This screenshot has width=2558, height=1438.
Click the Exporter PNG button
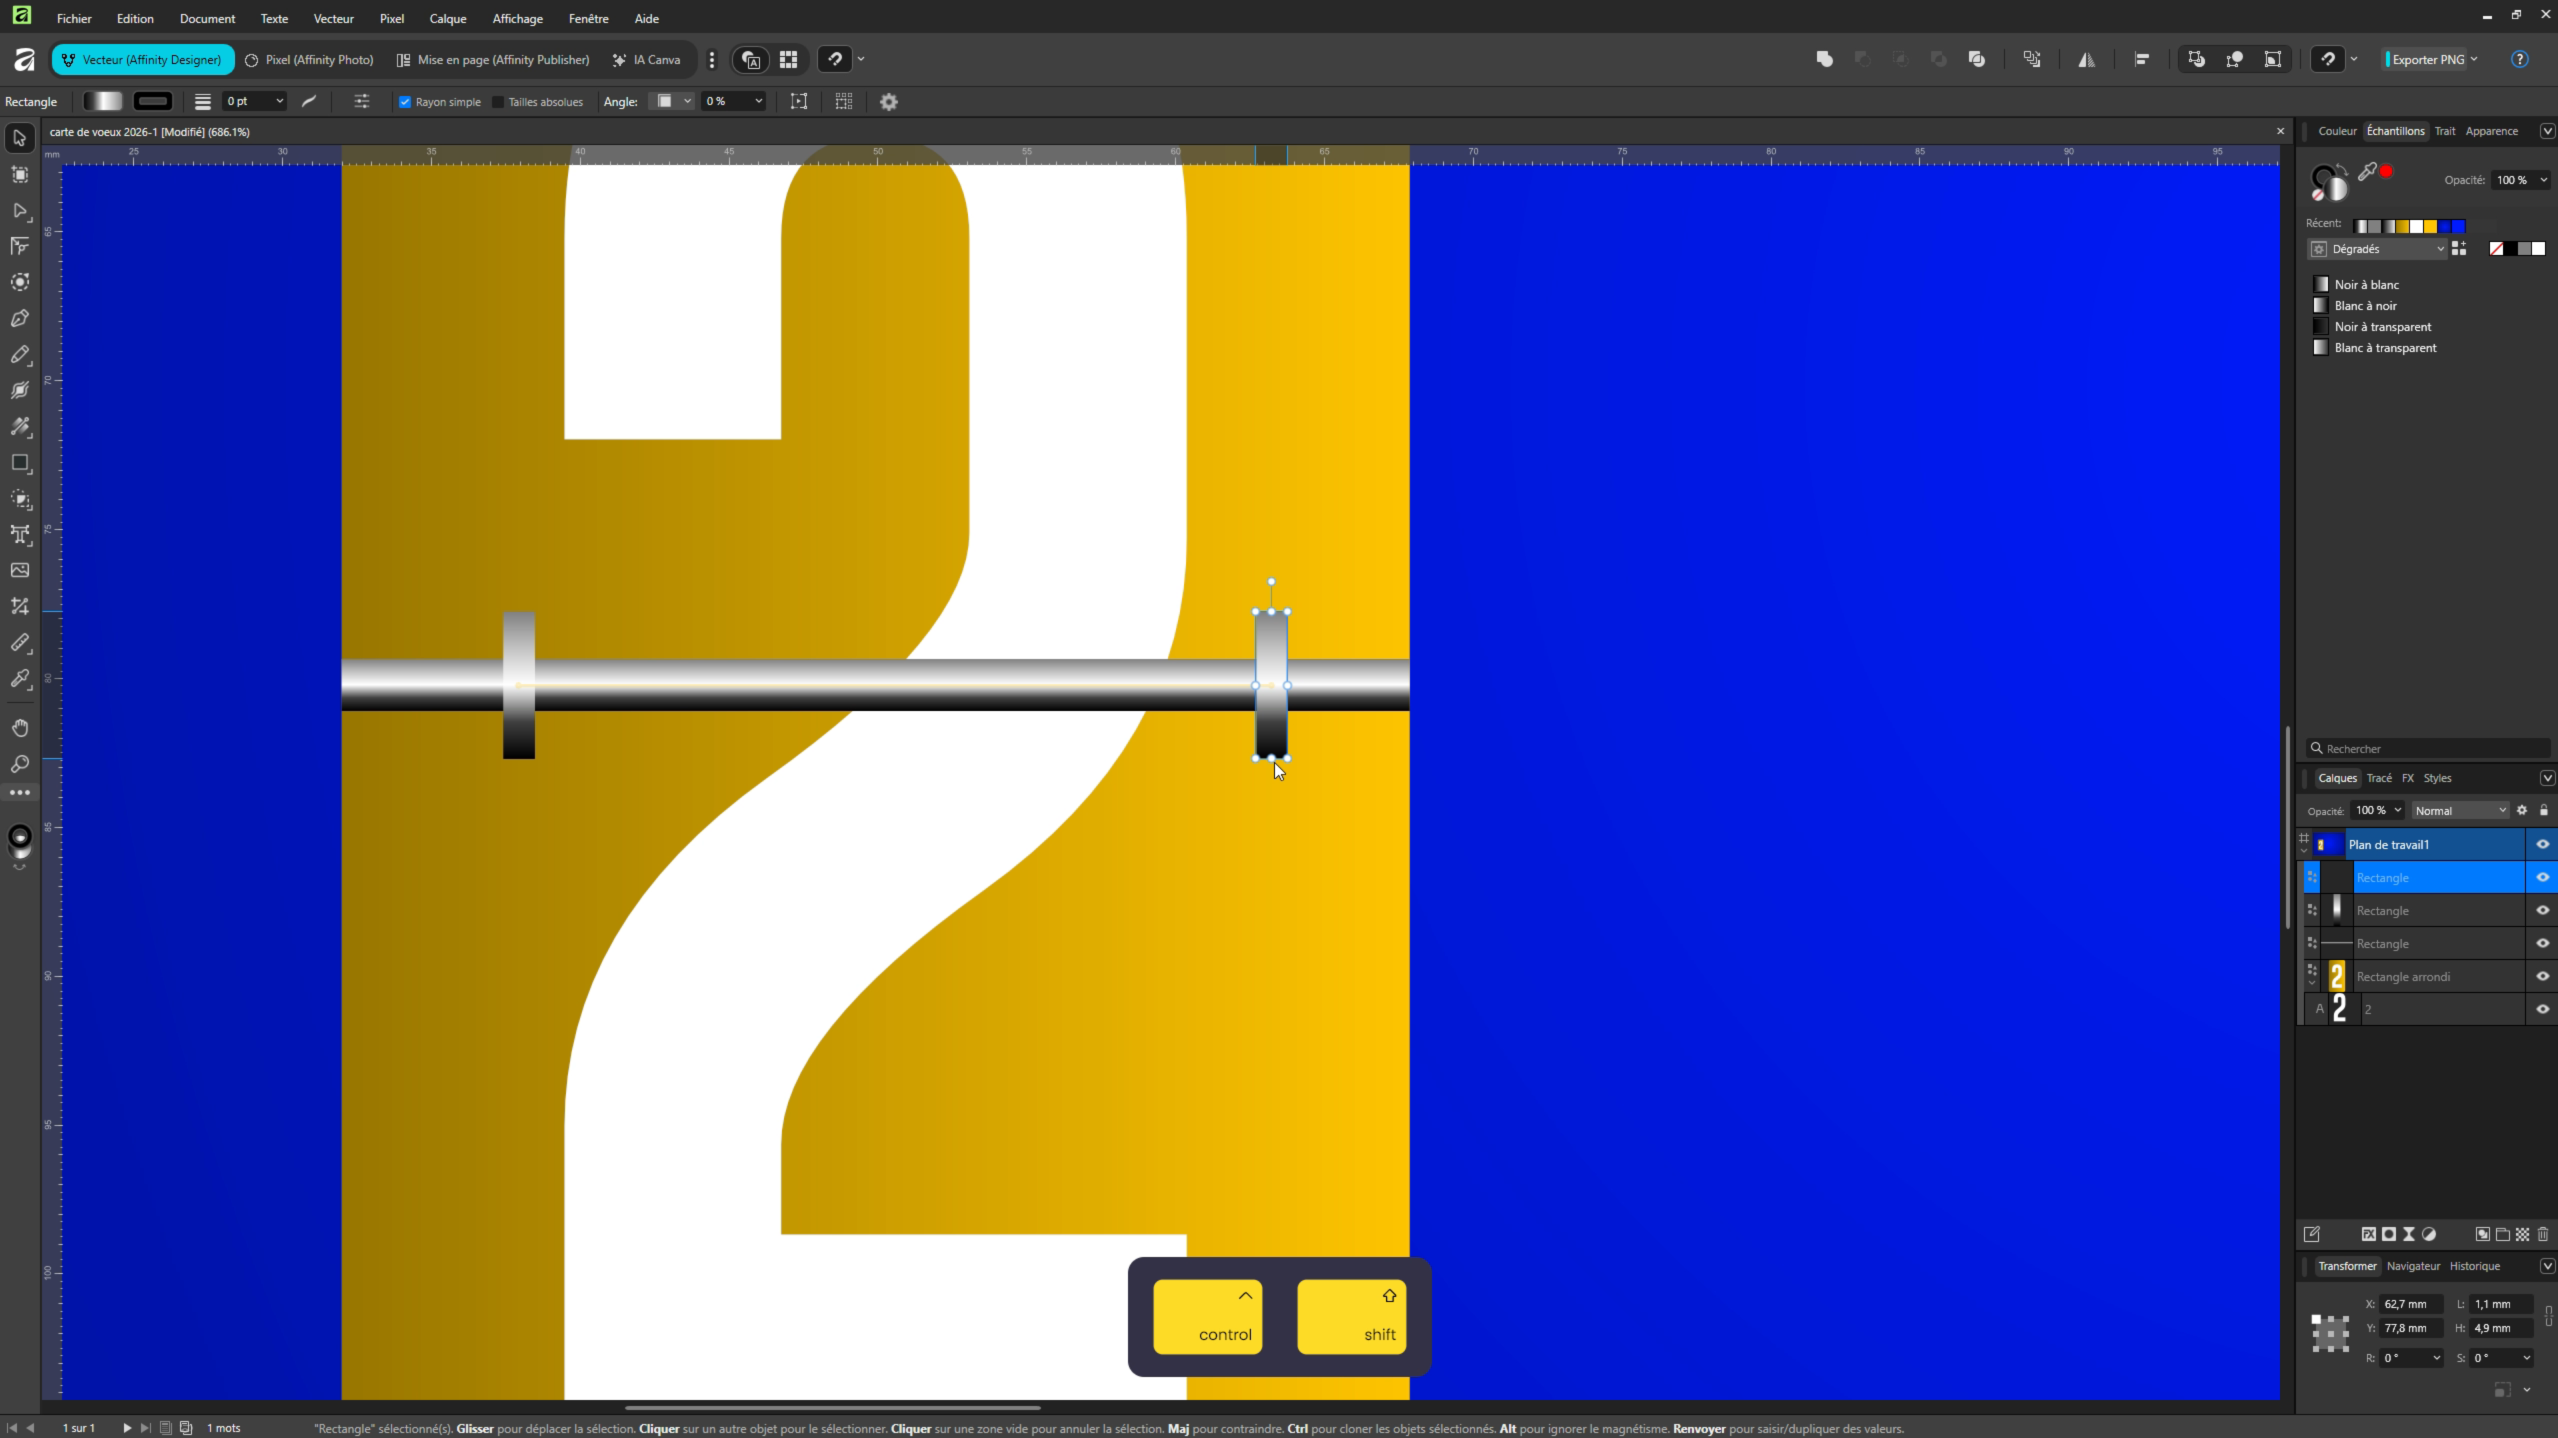[x=2427, y=60]
